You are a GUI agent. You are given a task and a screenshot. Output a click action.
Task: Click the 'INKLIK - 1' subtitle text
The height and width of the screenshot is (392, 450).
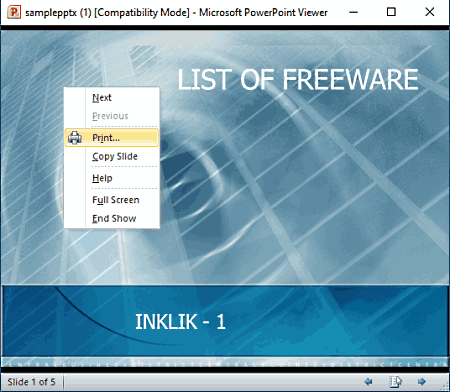[180, 322]
